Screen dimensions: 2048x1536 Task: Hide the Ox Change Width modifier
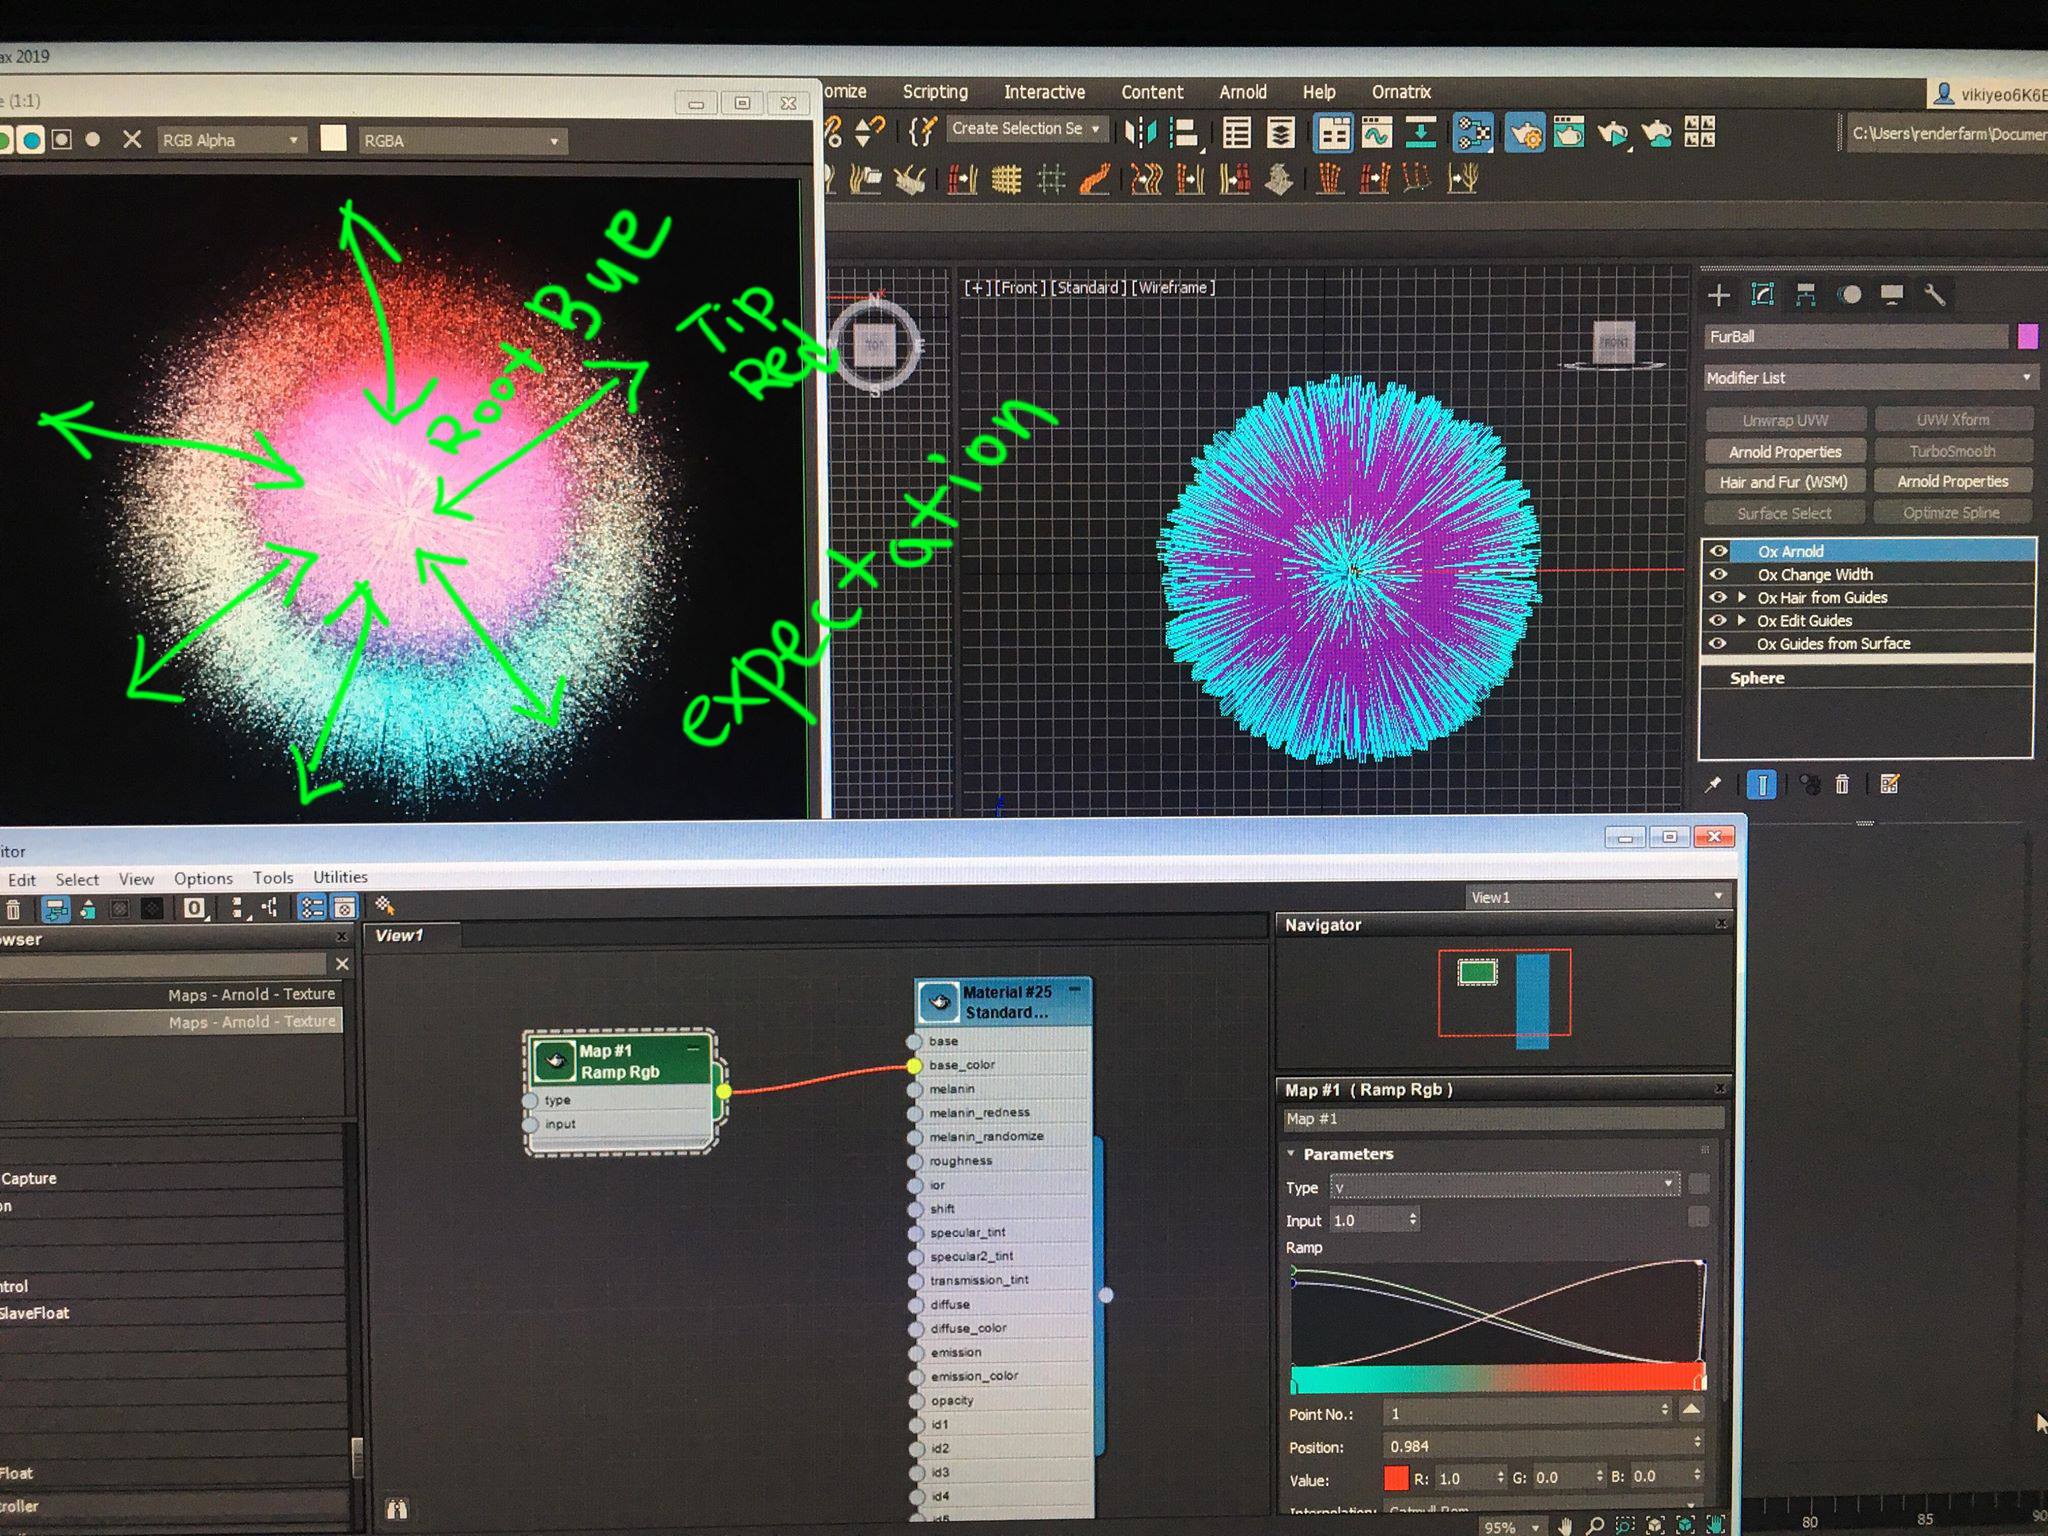(x=1718, y=574)
